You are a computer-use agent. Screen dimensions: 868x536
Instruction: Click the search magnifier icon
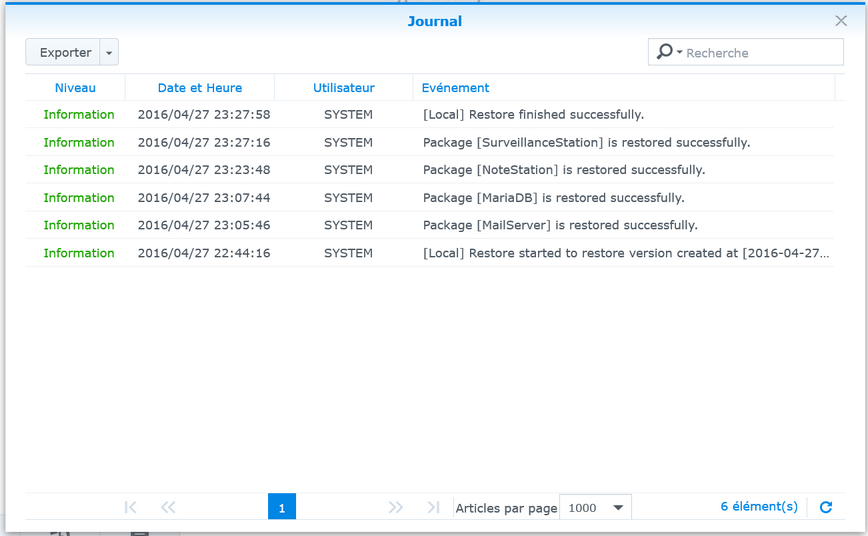coord(665,52)
